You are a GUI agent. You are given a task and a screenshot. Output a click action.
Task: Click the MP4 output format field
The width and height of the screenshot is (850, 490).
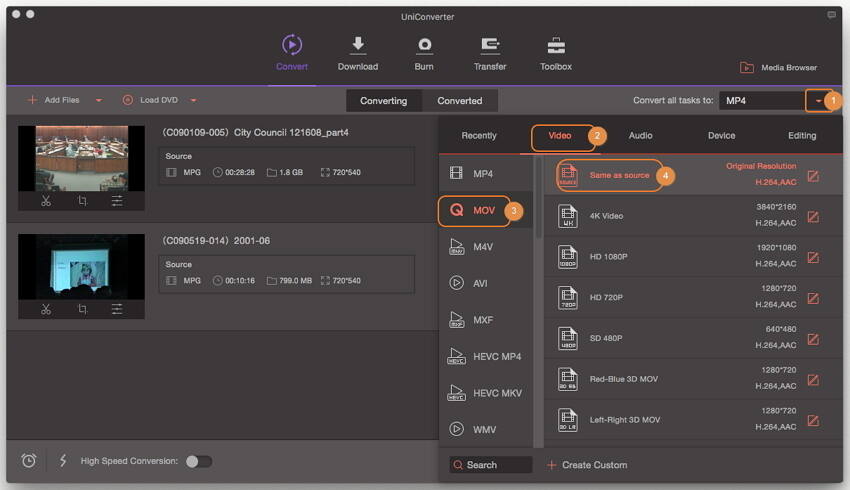tap(762, 101)
